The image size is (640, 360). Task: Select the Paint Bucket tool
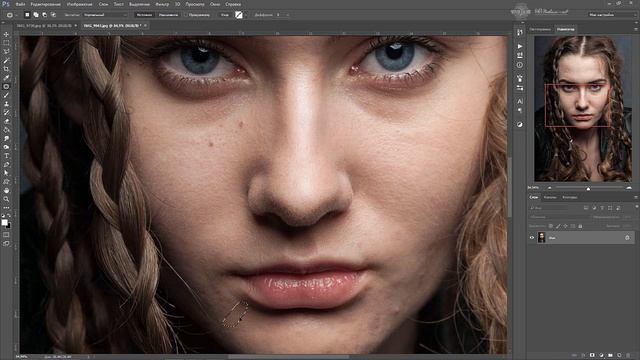tap(6, 130)
